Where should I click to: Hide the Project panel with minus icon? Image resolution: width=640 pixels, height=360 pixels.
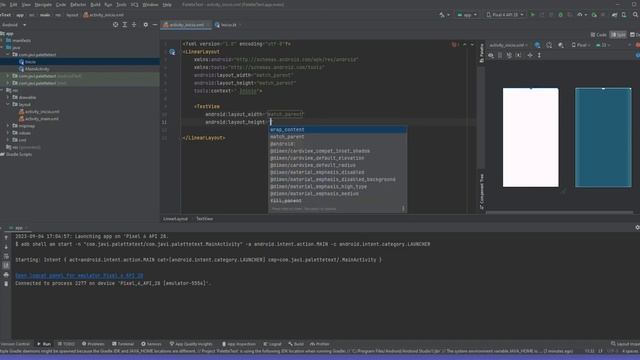(155, 25)
